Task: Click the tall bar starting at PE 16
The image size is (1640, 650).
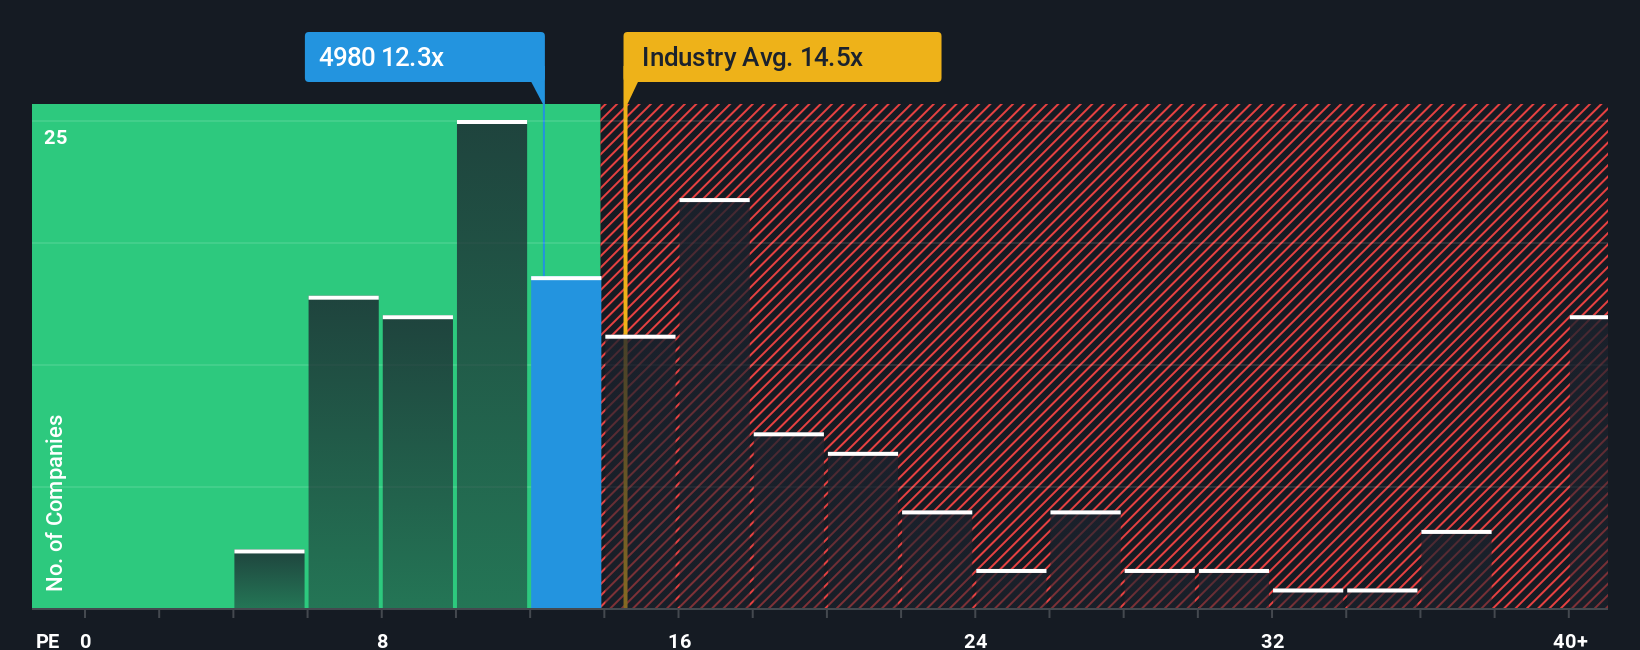Action: 714,403
